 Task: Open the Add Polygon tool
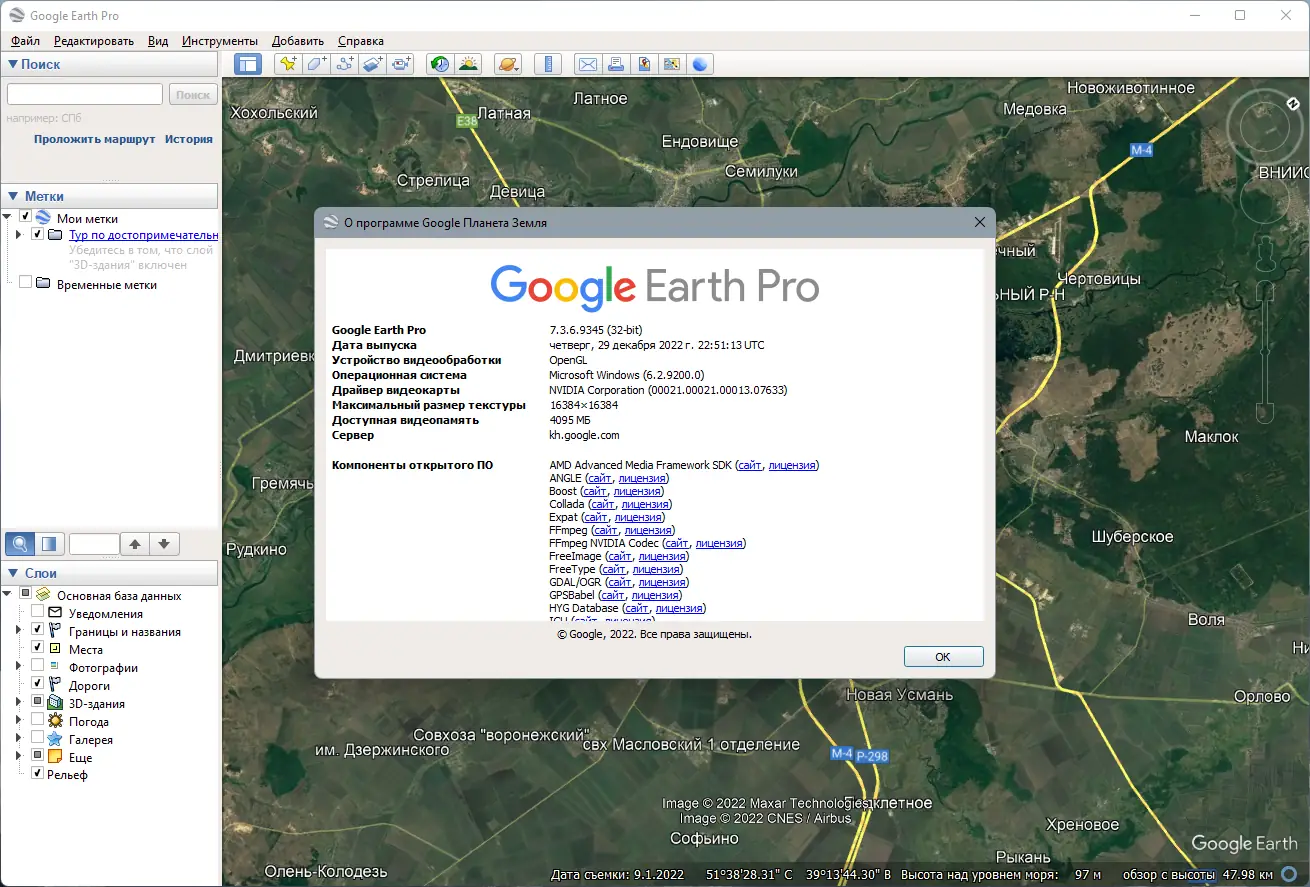point(316,63)
